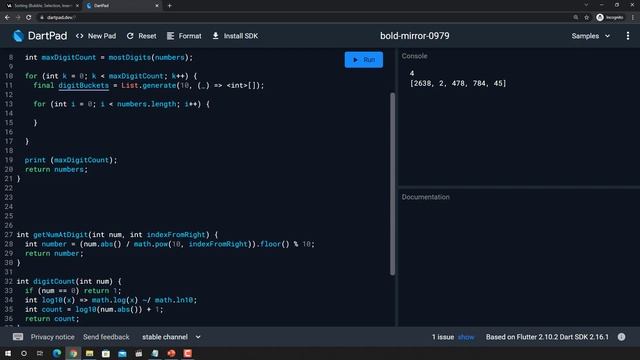This screenshot has width=640, height=360.
Task: Open Task View on taskbar
Action: point(40,353)
